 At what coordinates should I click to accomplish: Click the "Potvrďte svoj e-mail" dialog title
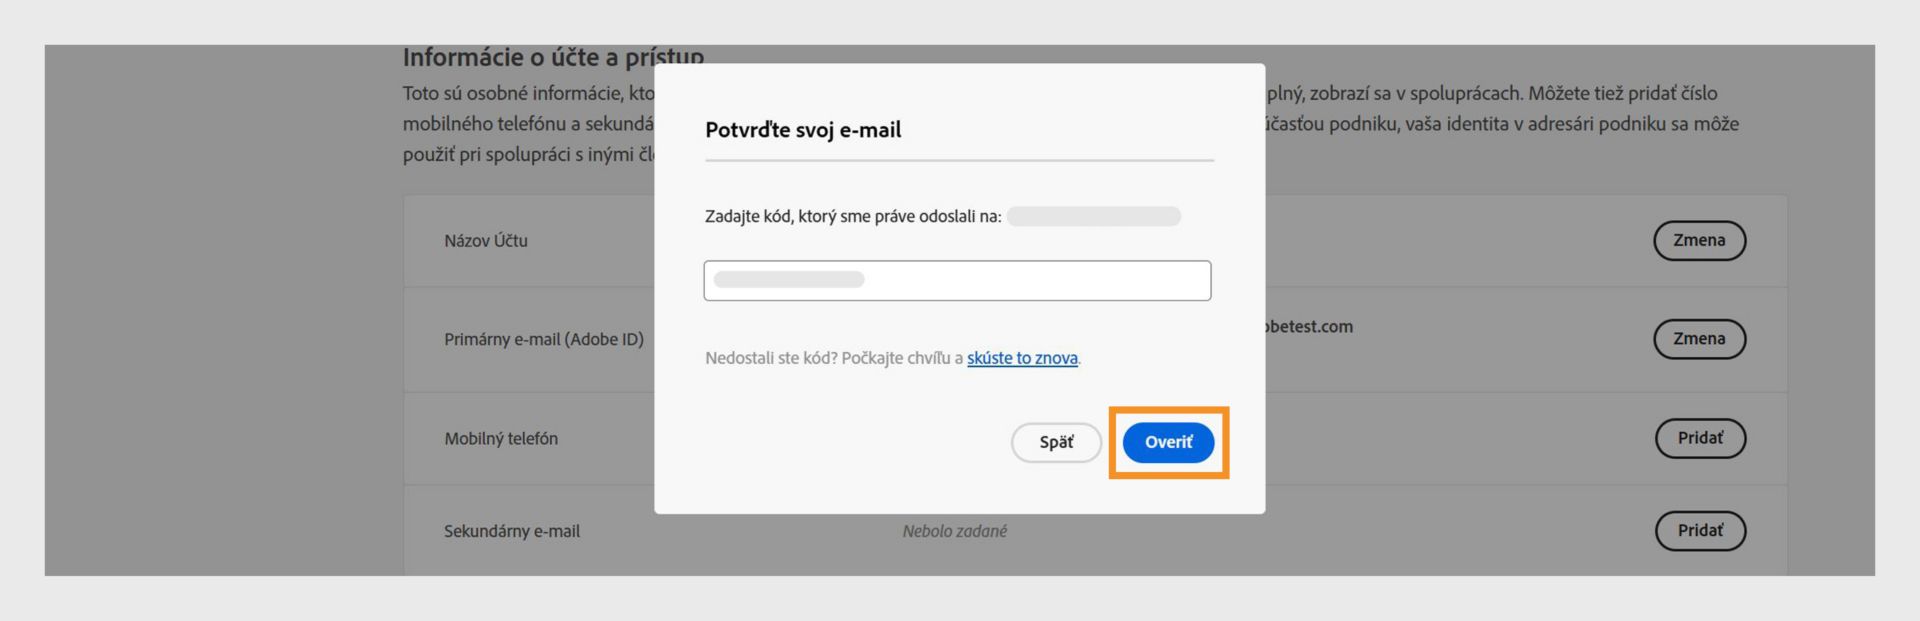(x=803, y=130)
